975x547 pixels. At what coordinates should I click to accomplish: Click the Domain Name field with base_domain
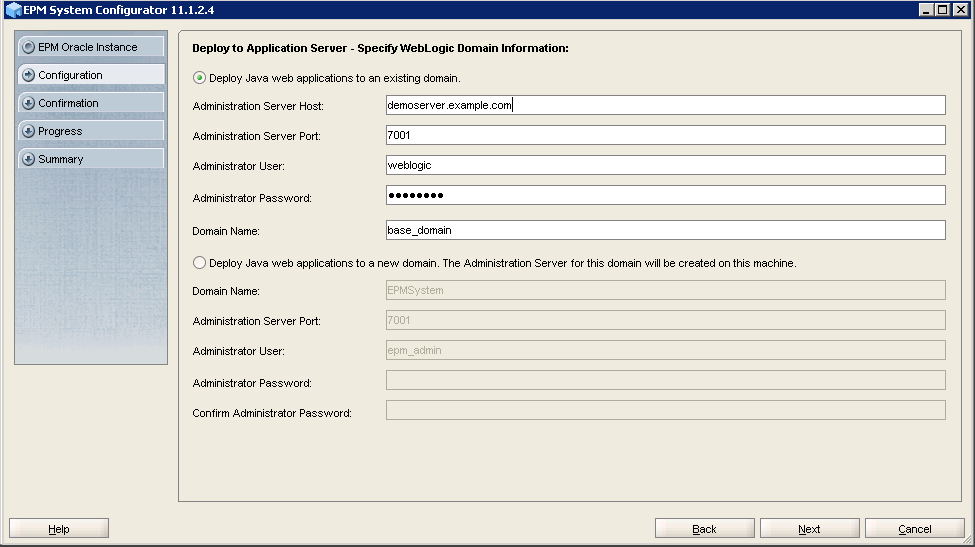coord(665,230)
